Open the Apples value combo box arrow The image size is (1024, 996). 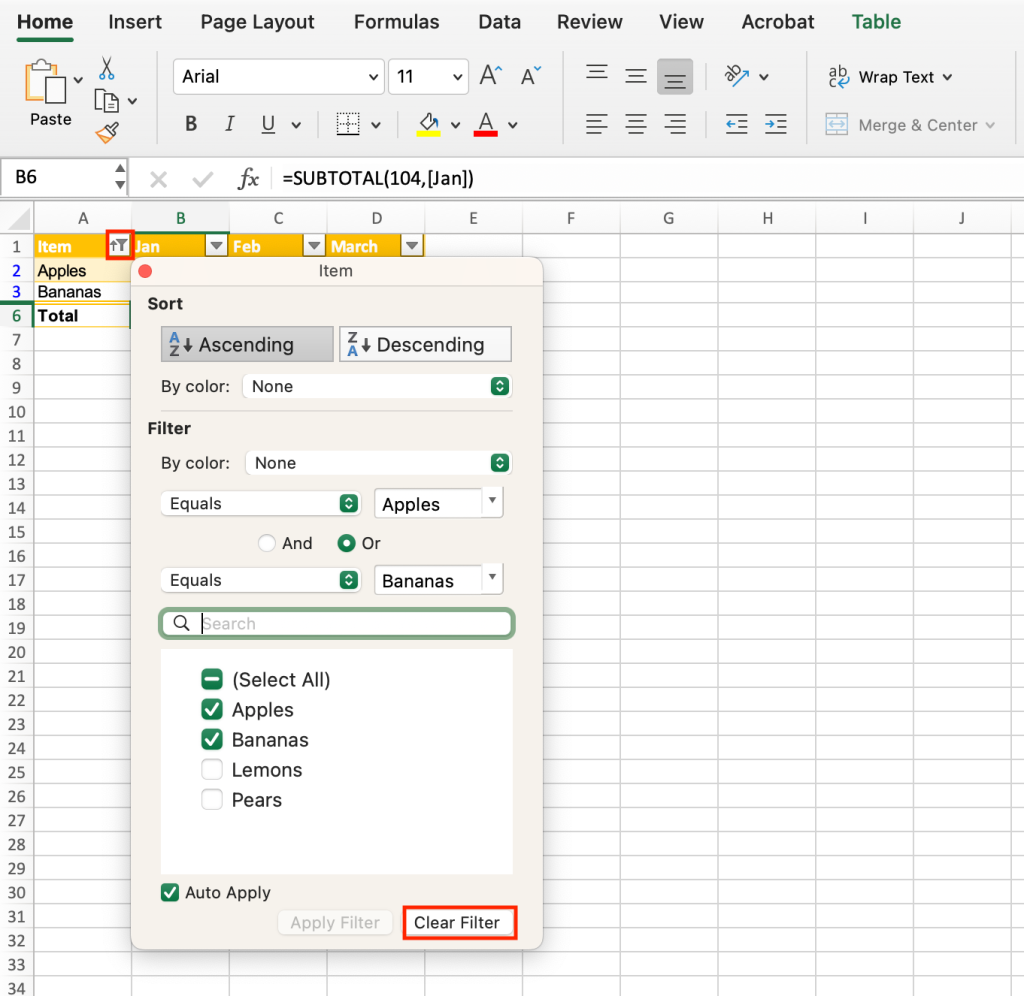492,501
